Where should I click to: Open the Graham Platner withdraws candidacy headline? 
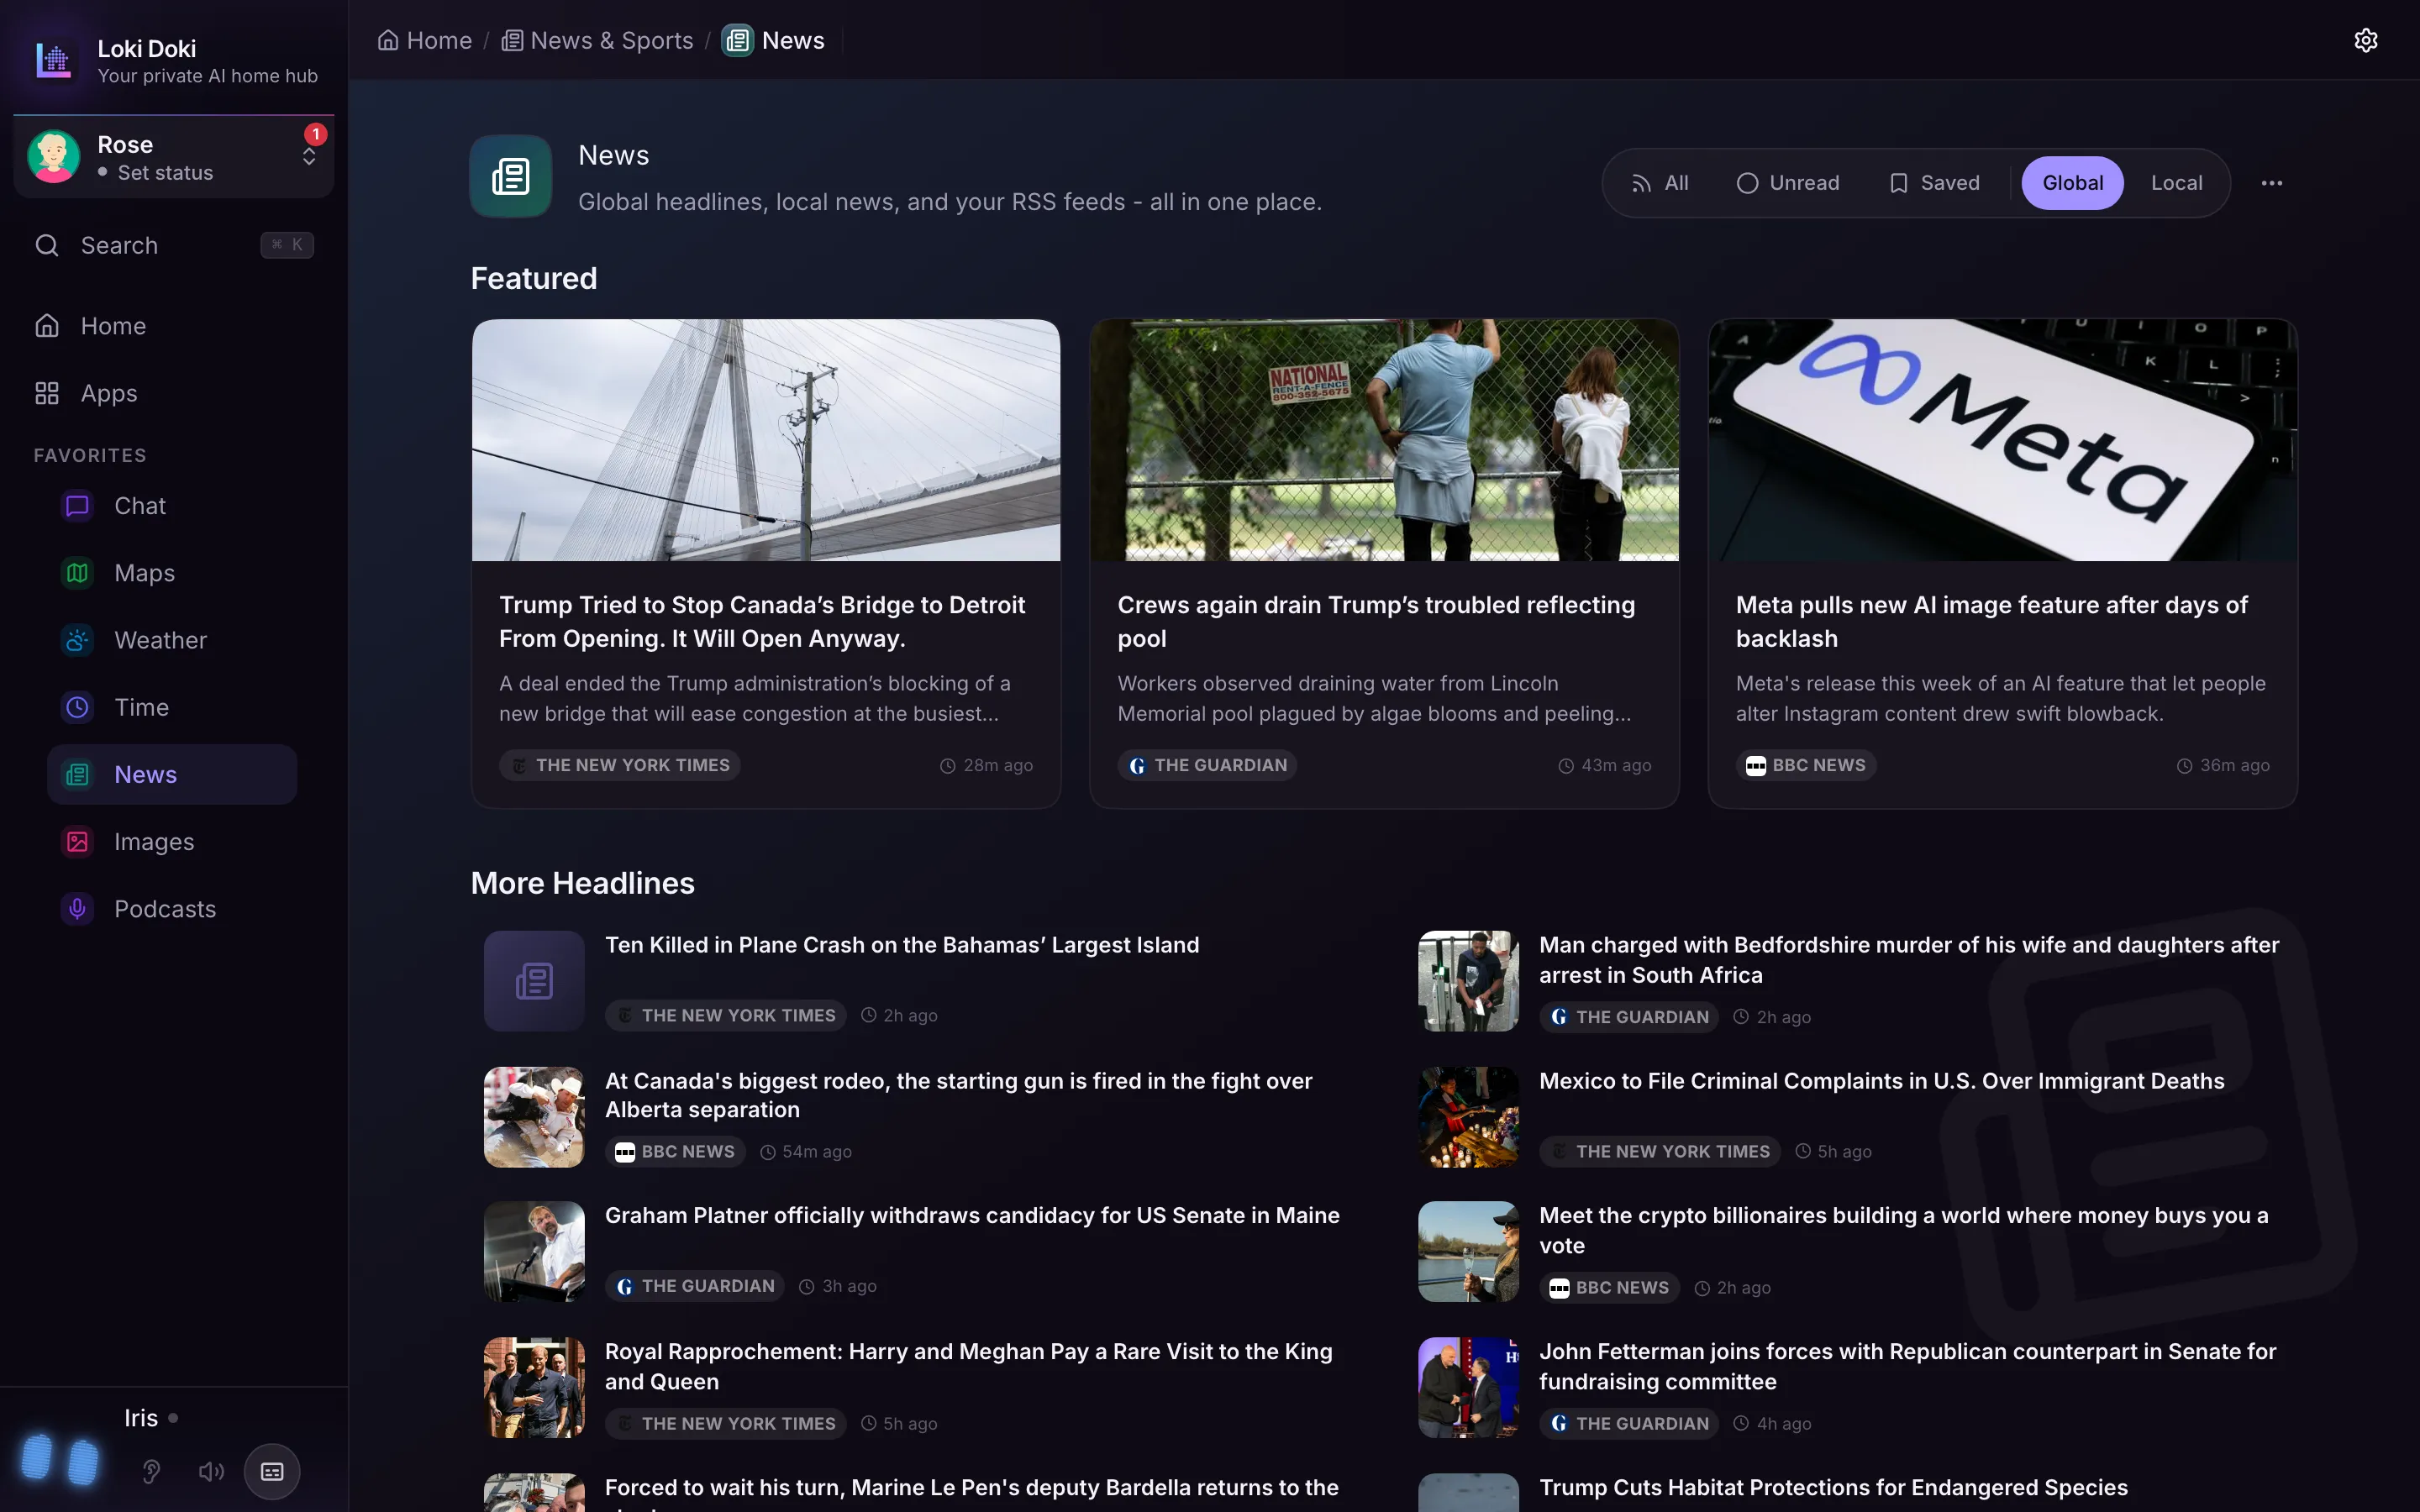tap(972, 1215)
